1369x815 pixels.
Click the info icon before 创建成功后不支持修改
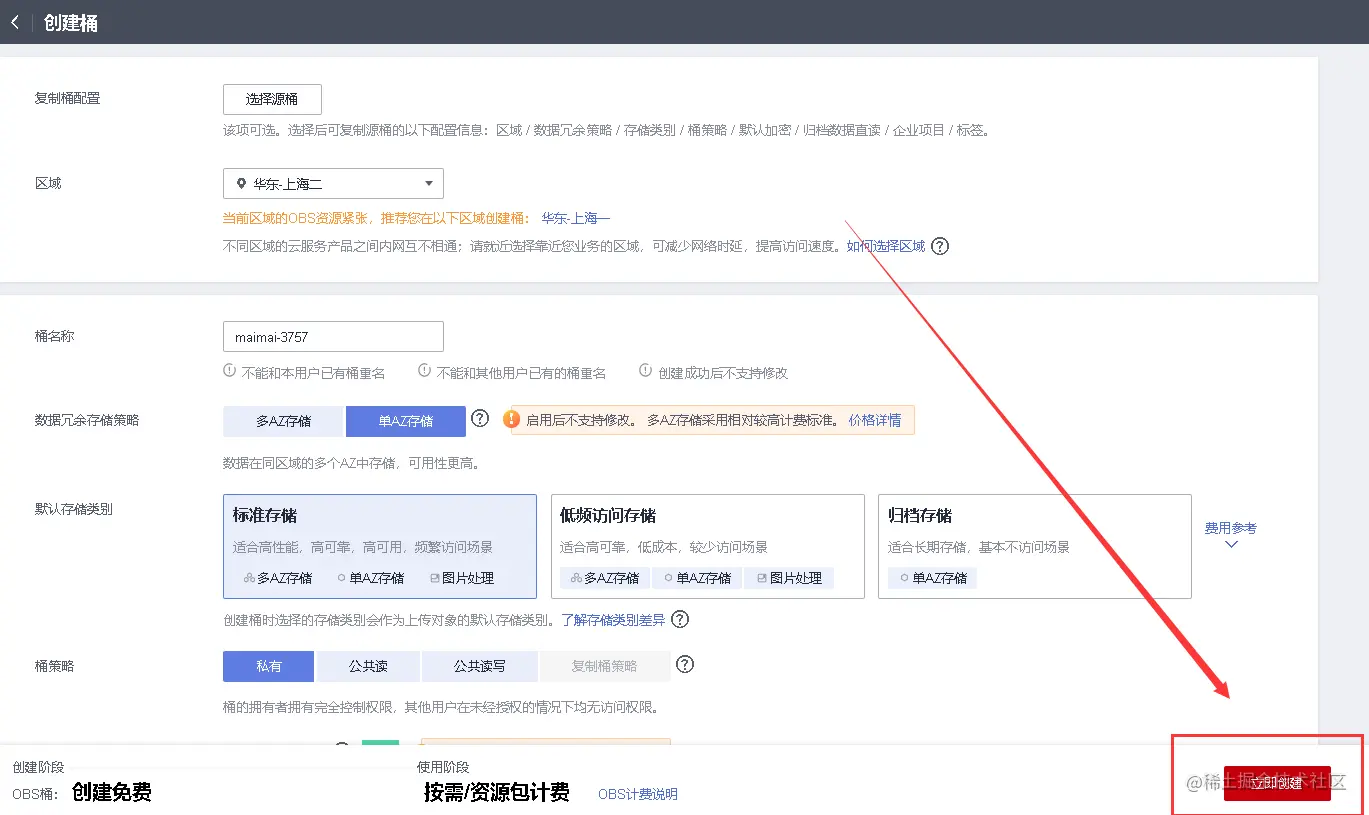pos(646,371)
